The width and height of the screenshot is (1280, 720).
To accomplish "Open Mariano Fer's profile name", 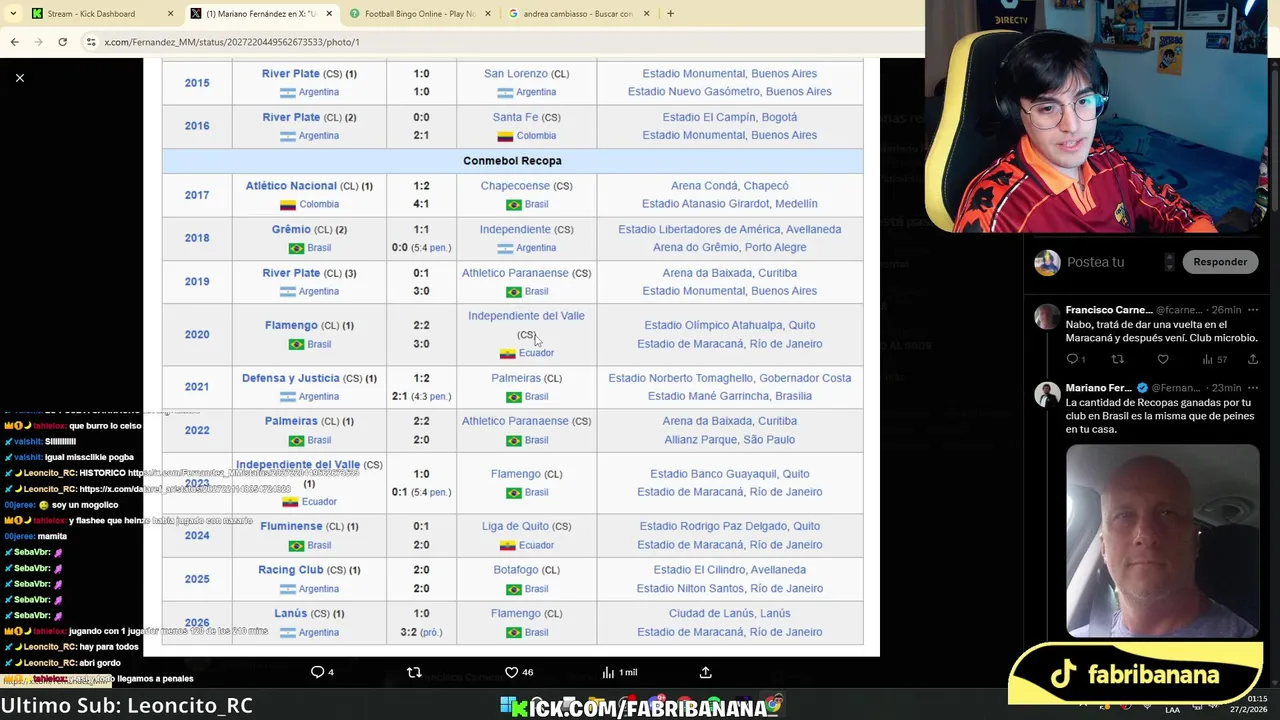I will coord(1098,388).
